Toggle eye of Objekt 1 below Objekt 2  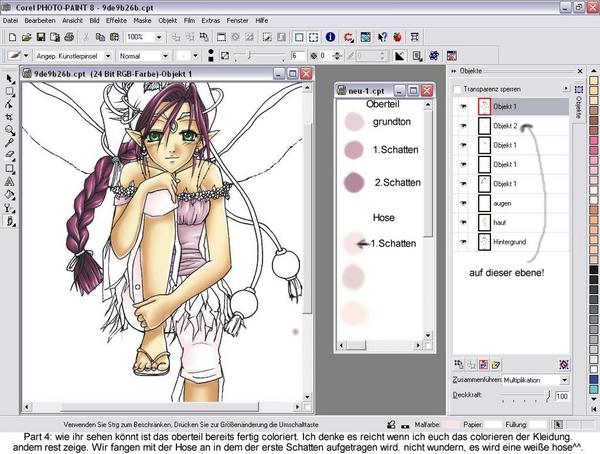click(x=463, y=145)
